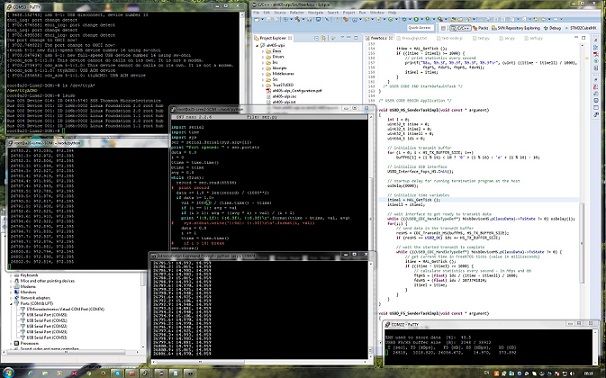Click the Open Perspective icon in Eclipse
606x378 pixels.
coord(444,28)
